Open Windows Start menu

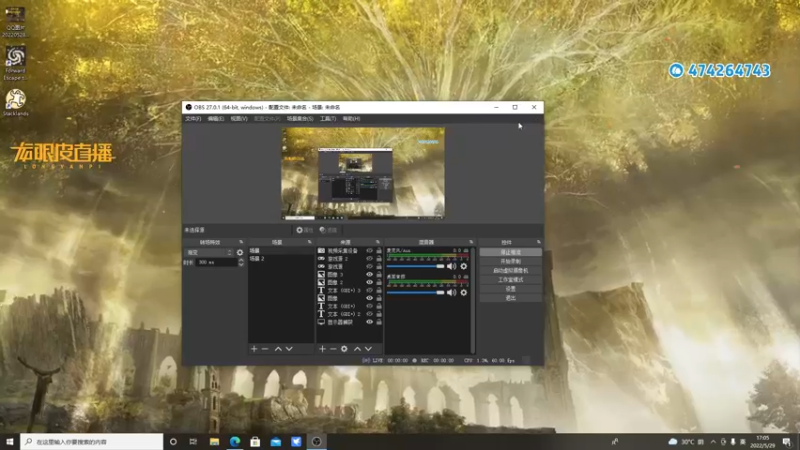point(10,441)
